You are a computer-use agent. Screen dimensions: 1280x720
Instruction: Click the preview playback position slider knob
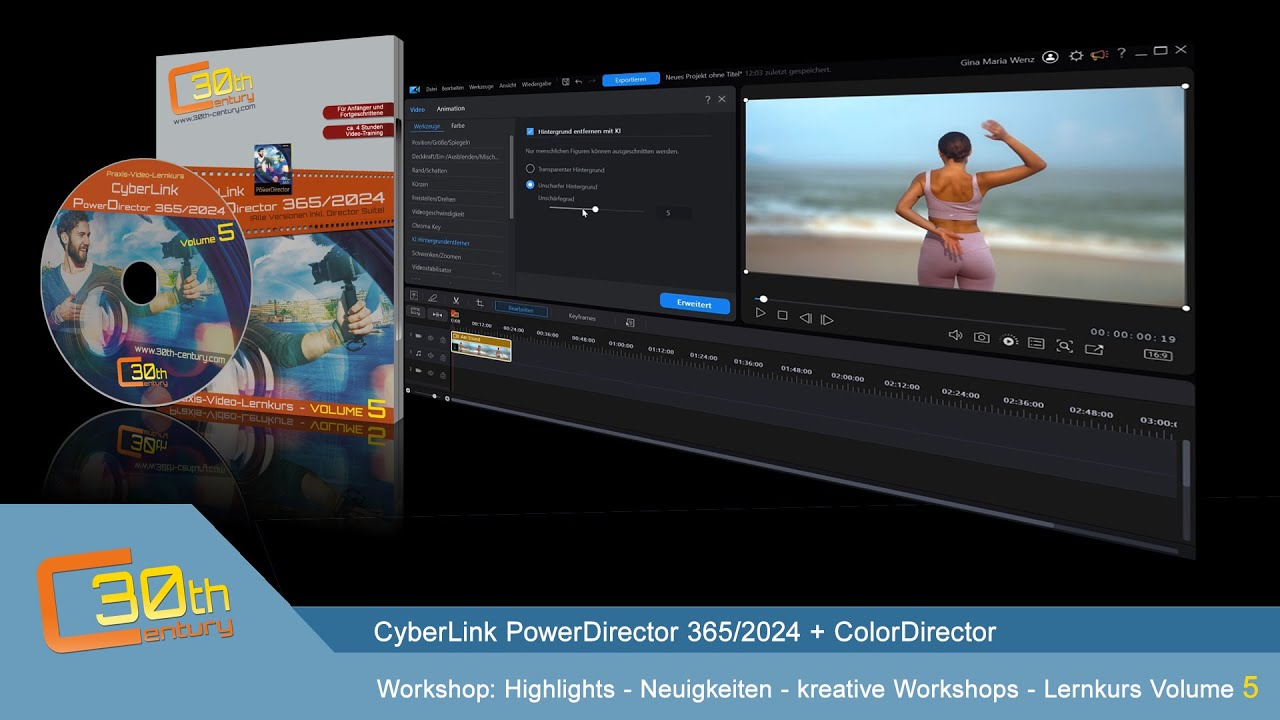coord(763,299)
